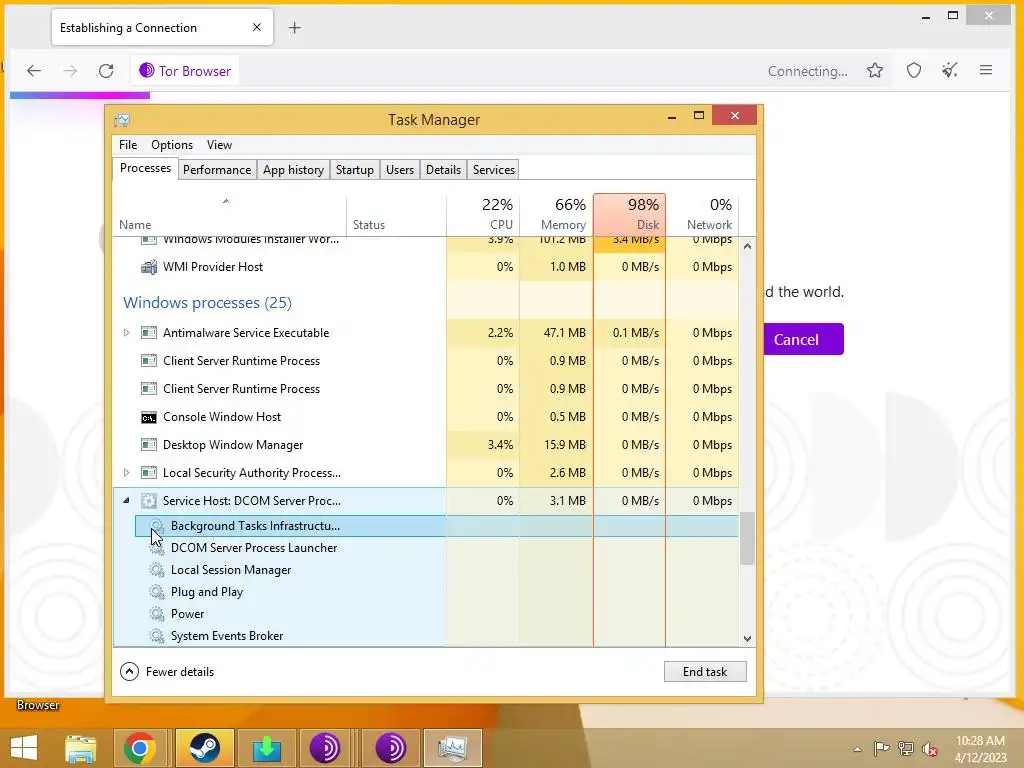Open the Action Center flag icon
The height and width of the screenshot is (768, 1024).
tap(882, 749)
